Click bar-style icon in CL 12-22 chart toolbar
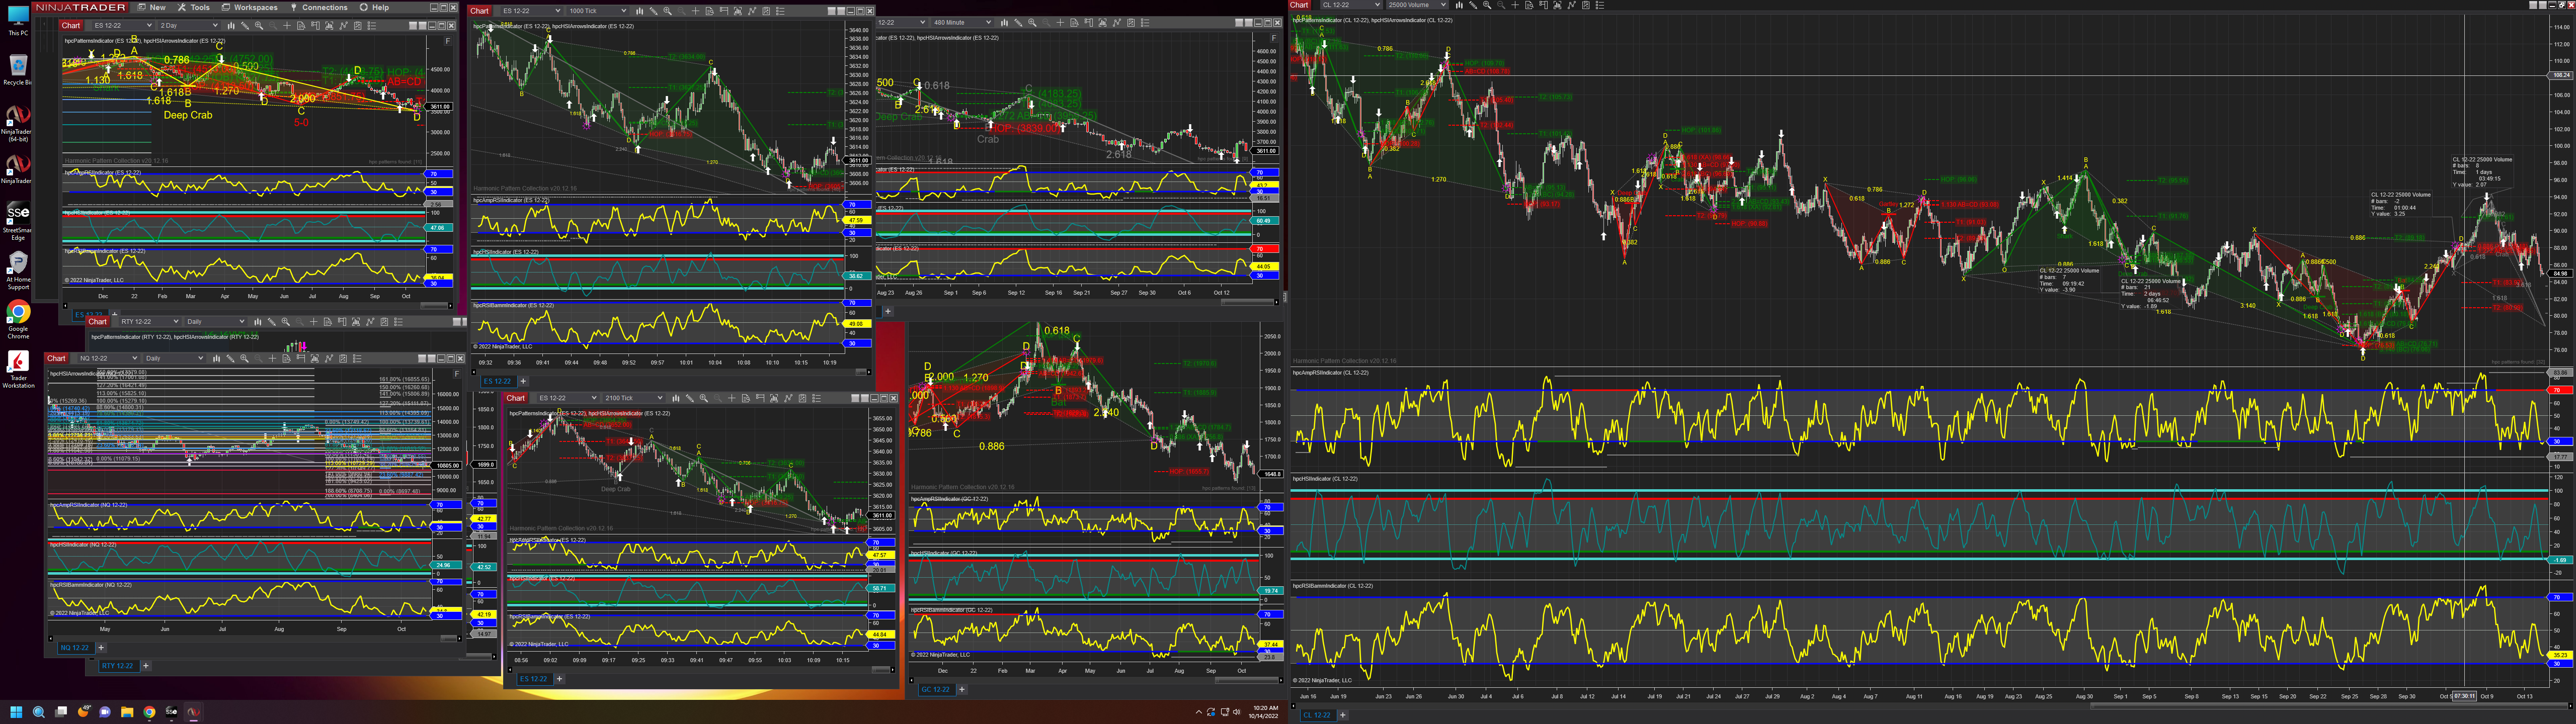This screenshot has height=724, width=2576. [1459, 5]
